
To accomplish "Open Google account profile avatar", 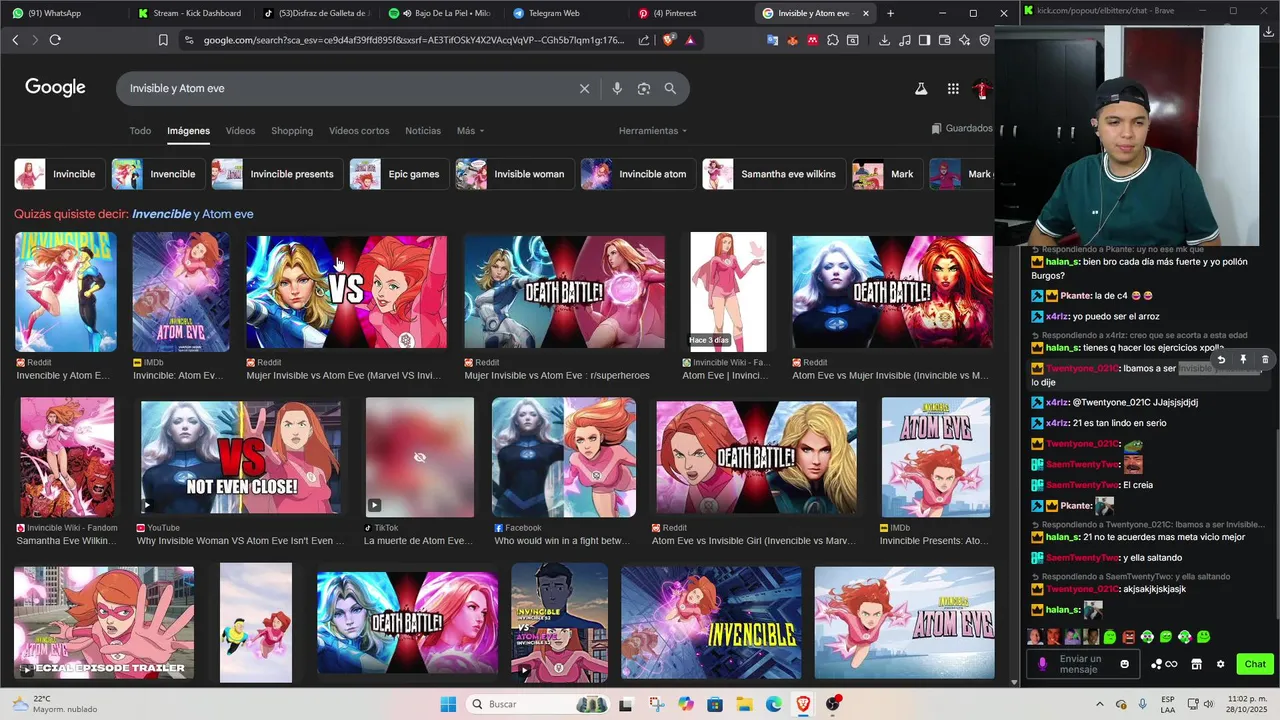I will pos(982,89).
